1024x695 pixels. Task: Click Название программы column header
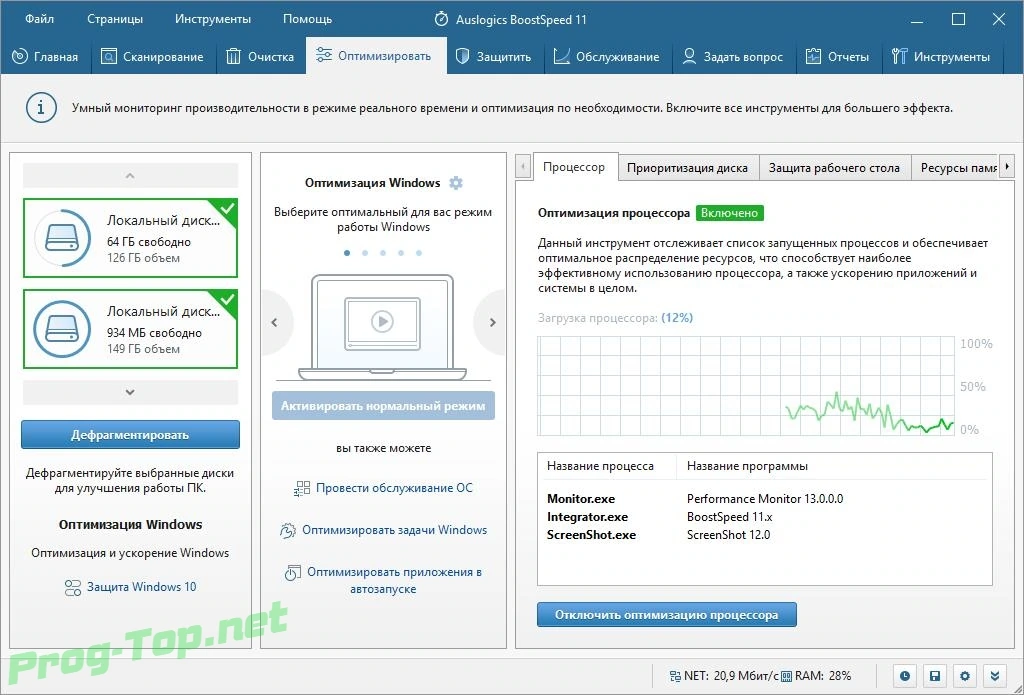[x=747, y=466]
